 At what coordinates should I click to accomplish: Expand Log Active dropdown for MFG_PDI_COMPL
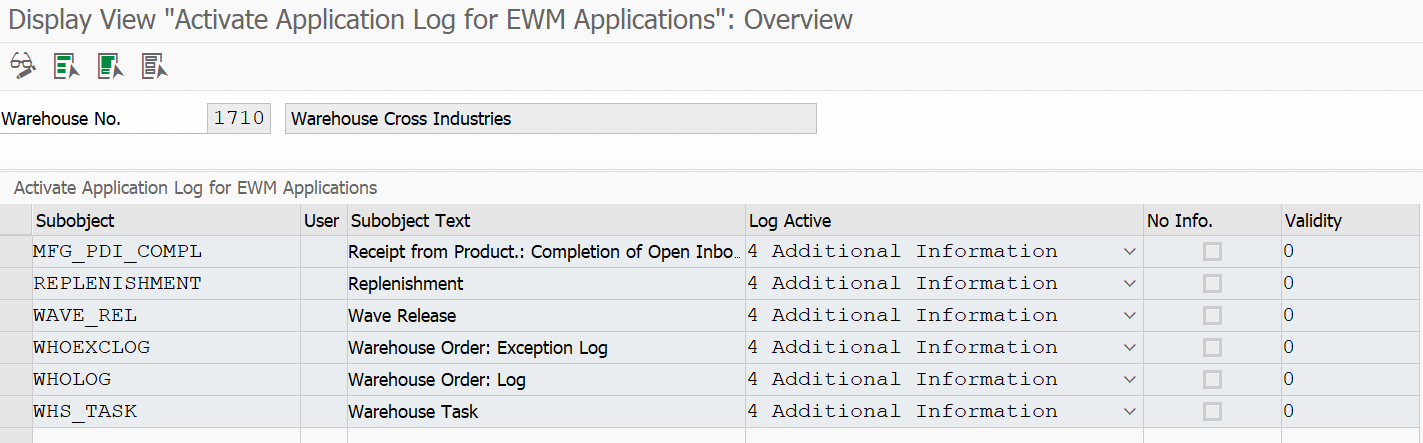click(1129, 252)
